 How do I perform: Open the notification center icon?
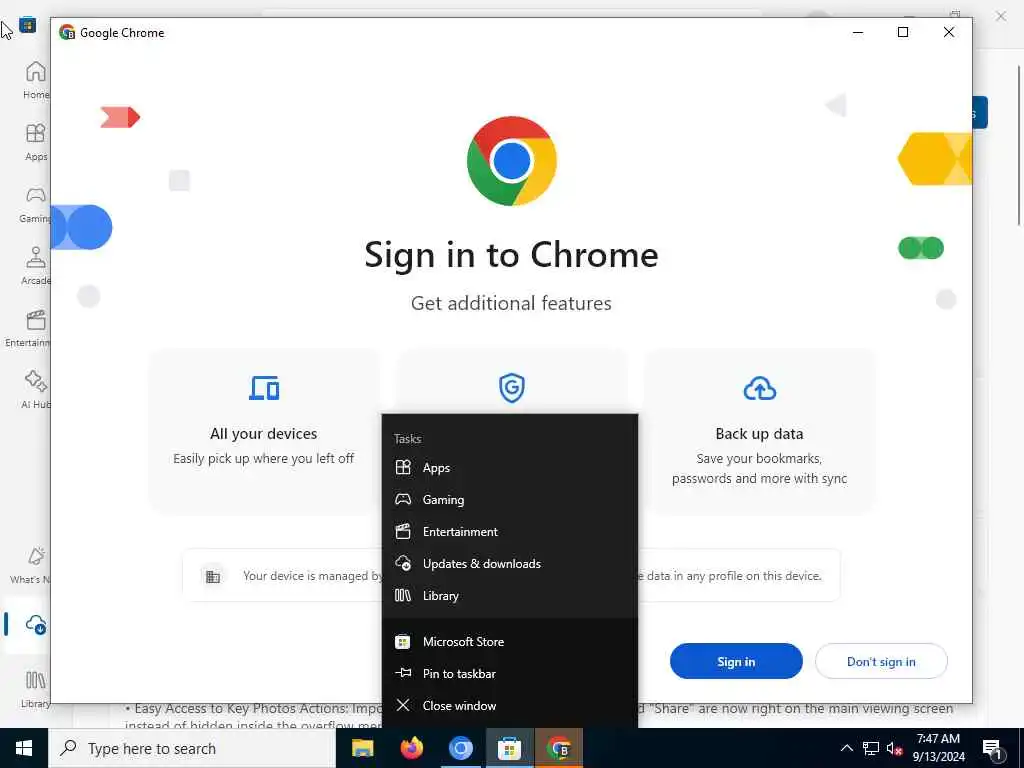[992, 748]
